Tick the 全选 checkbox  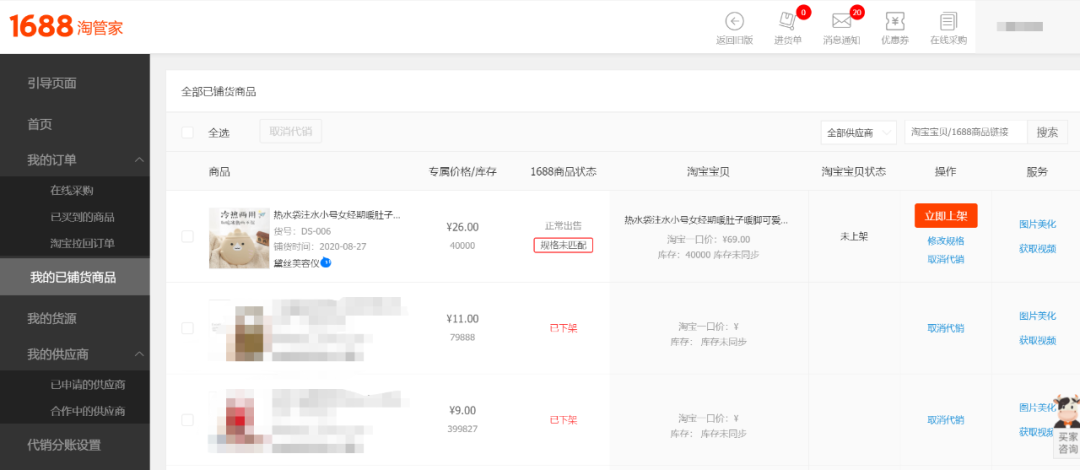pyautogui.click(x=187, y=132)
